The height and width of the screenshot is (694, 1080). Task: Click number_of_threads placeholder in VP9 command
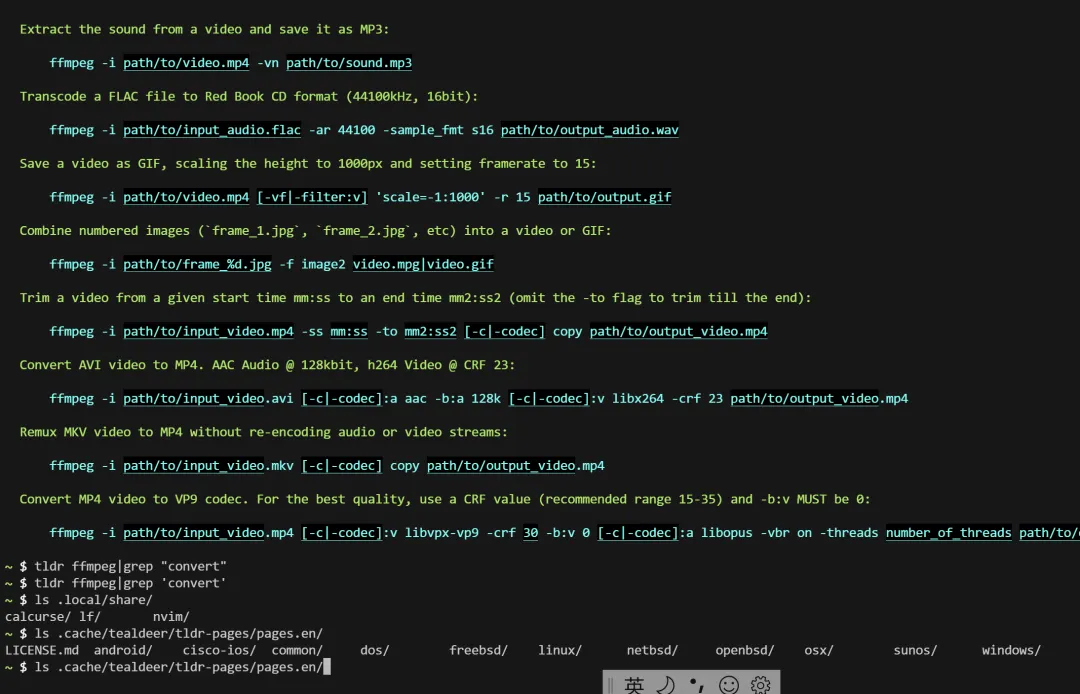coord(948,533)
